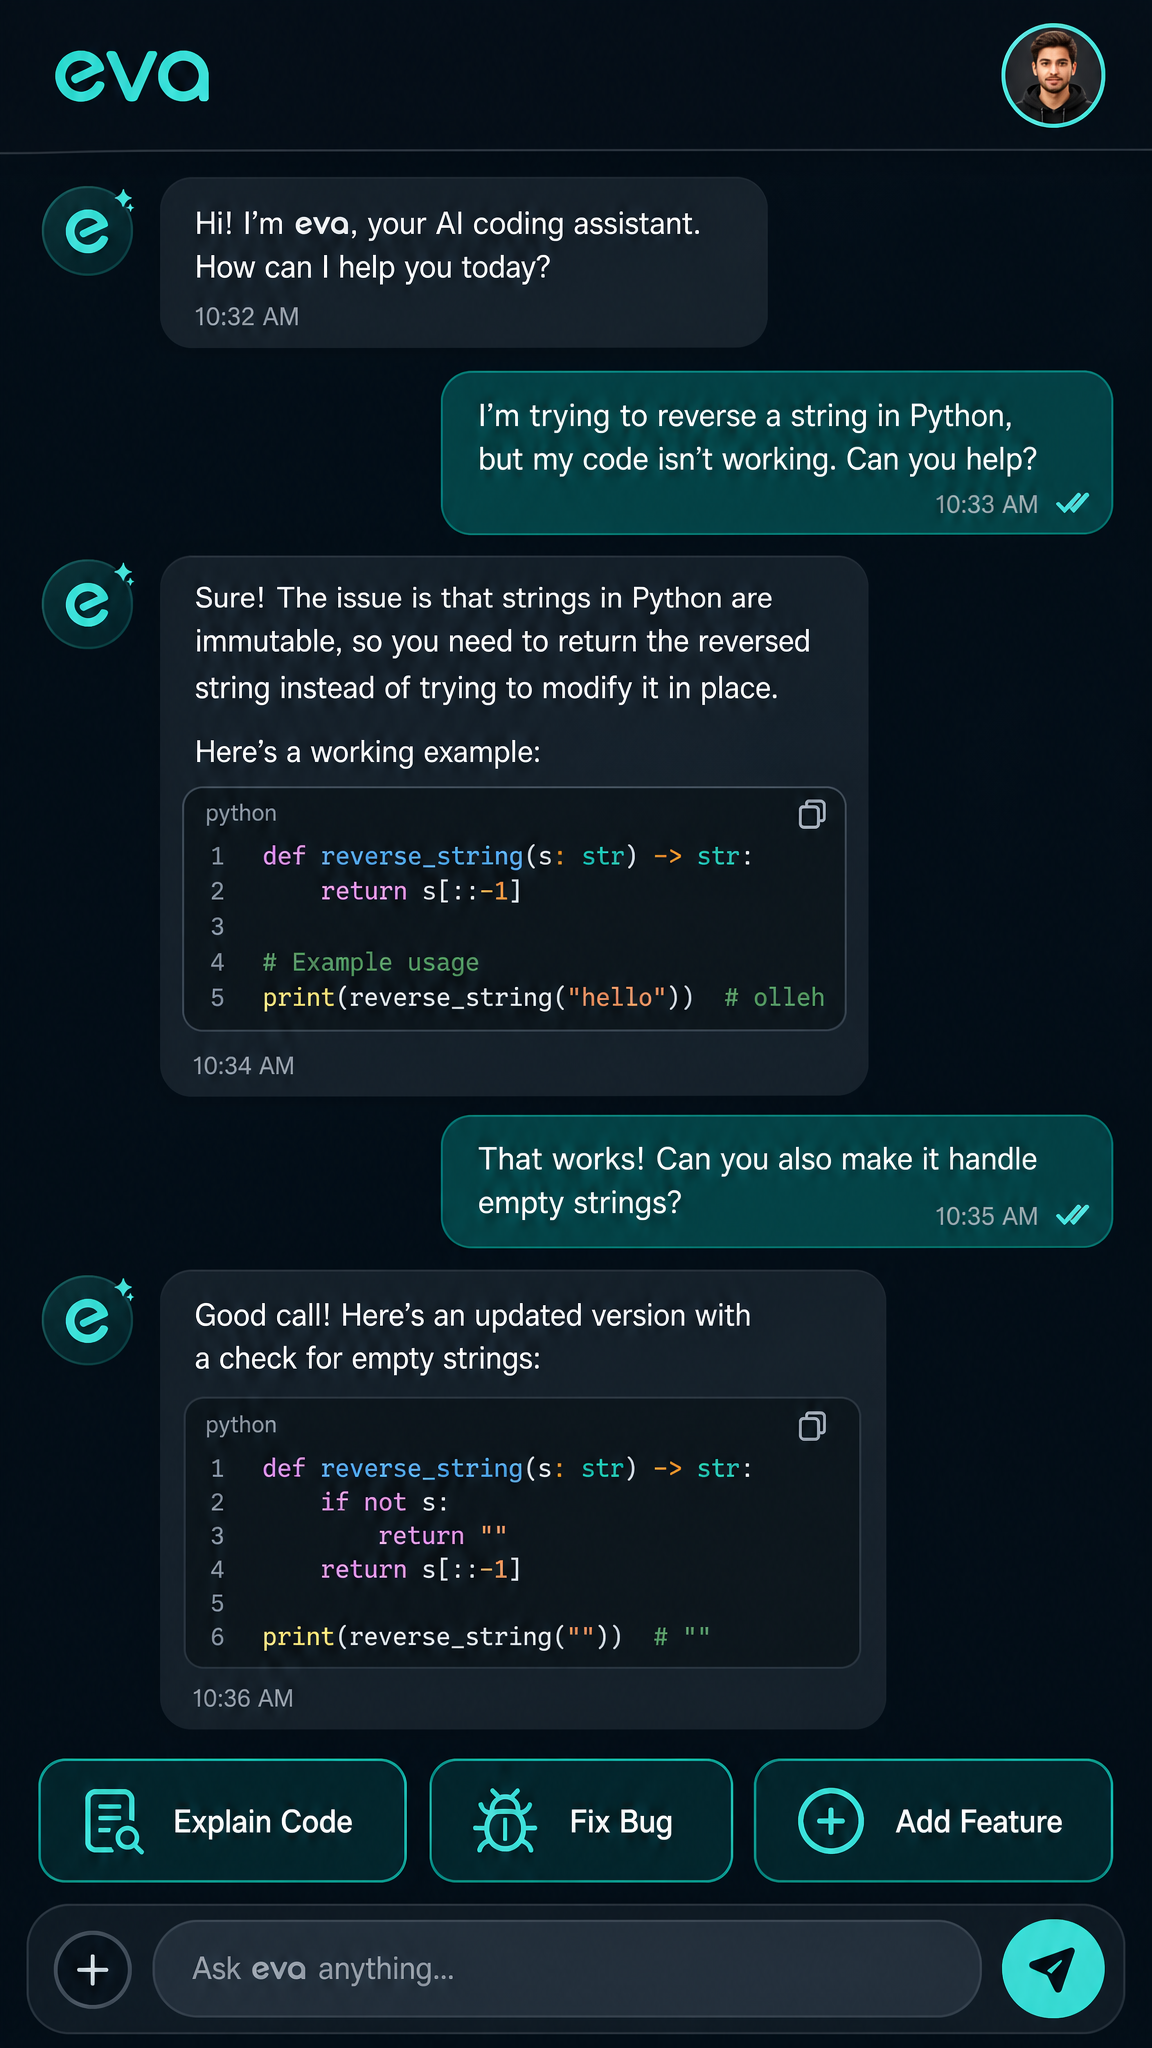Click the return "" code line
The image size is (1152, 2048).
click(443, 1536)
